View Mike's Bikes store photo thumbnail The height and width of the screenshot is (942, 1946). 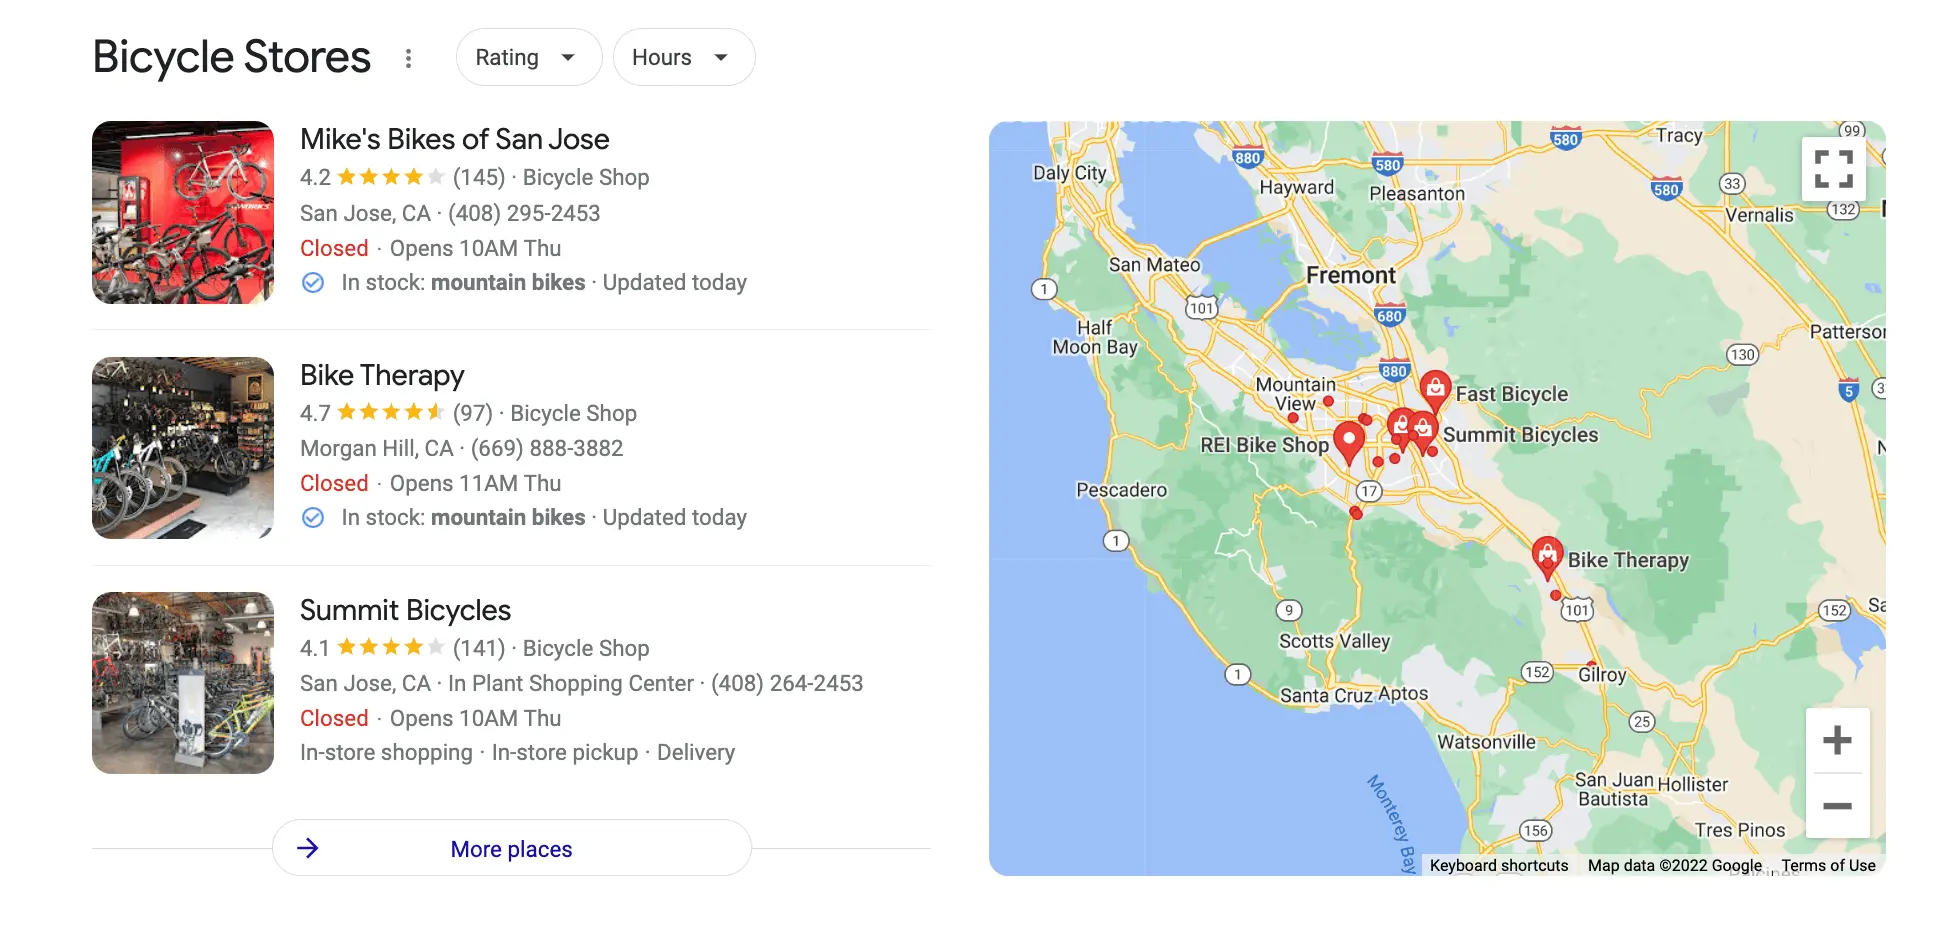point(183,212)
